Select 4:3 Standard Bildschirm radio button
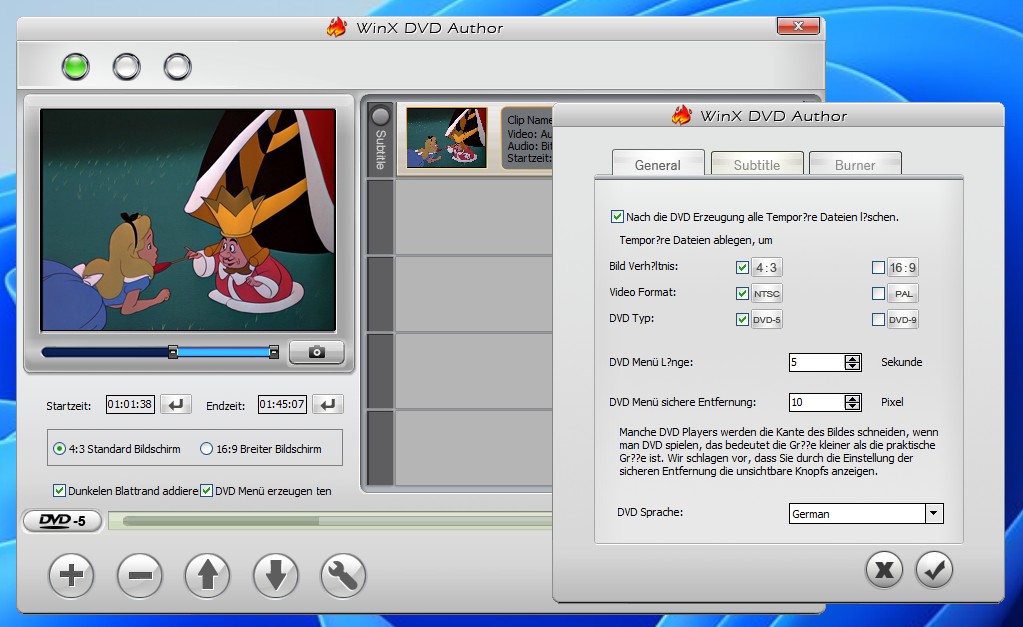 point(59,449)
